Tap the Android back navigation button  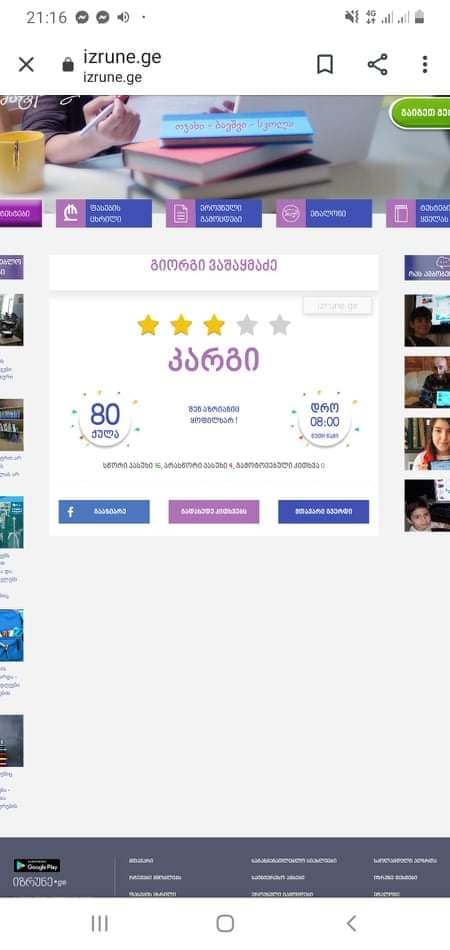coord(351,923)
